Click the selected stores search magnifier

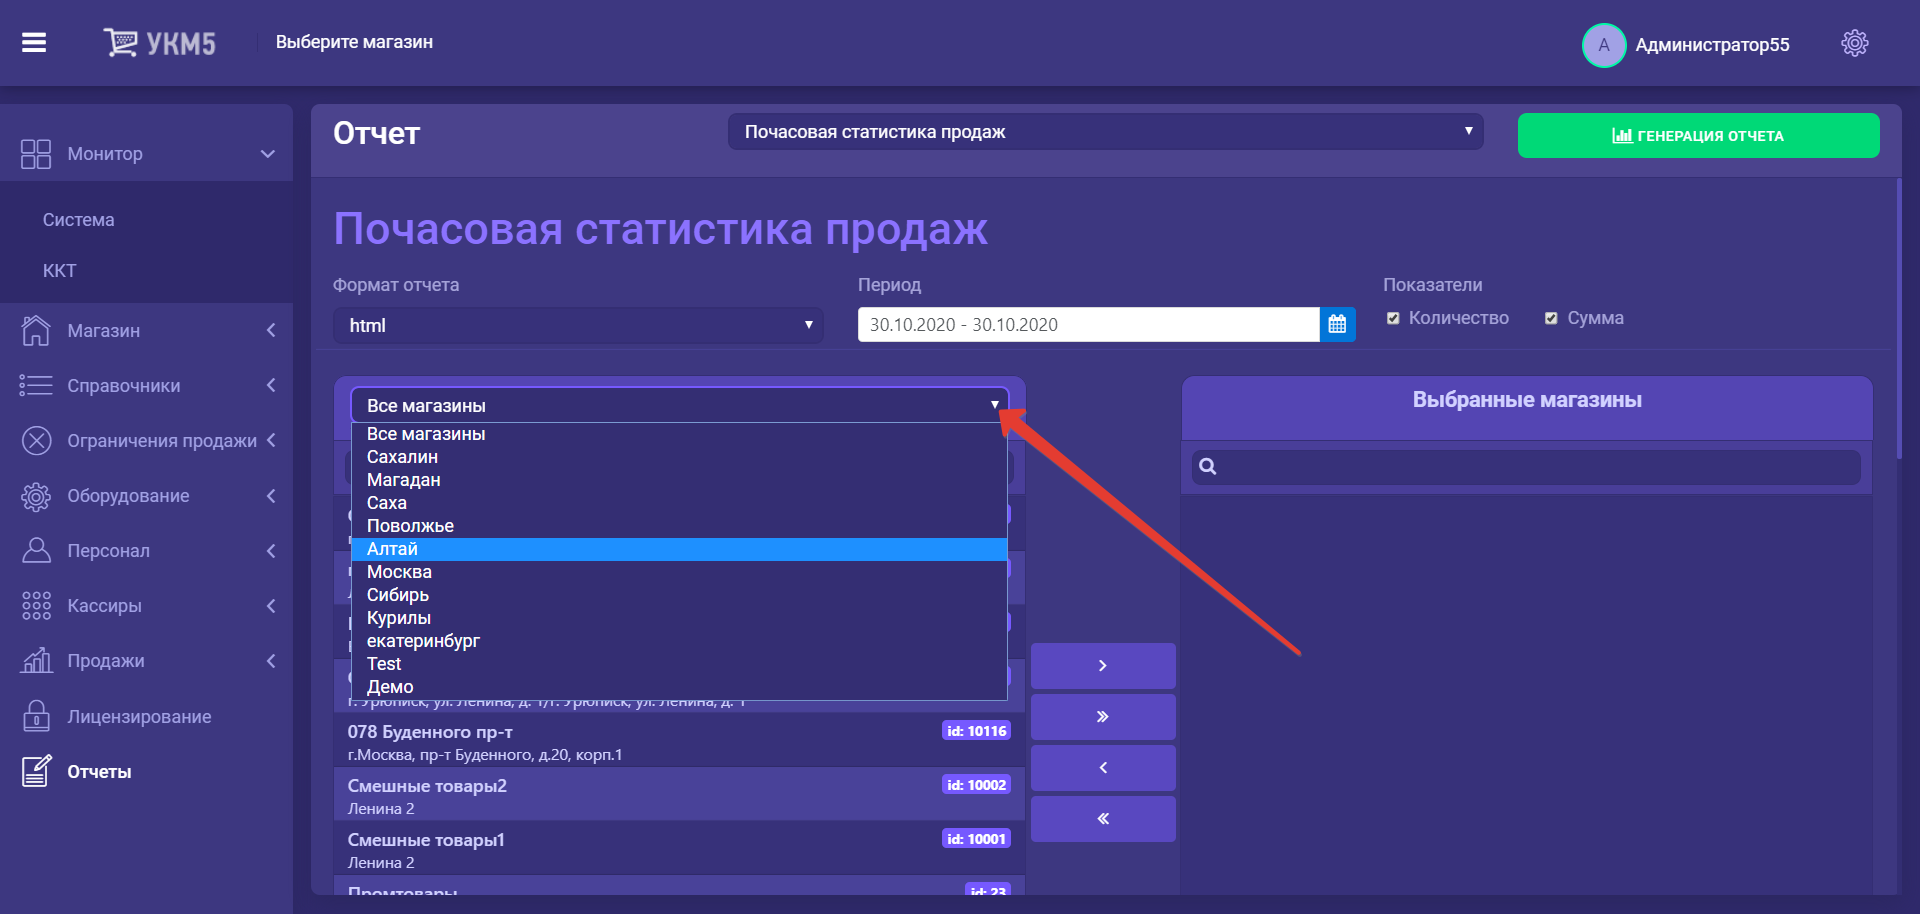(x=1207, y=466)
